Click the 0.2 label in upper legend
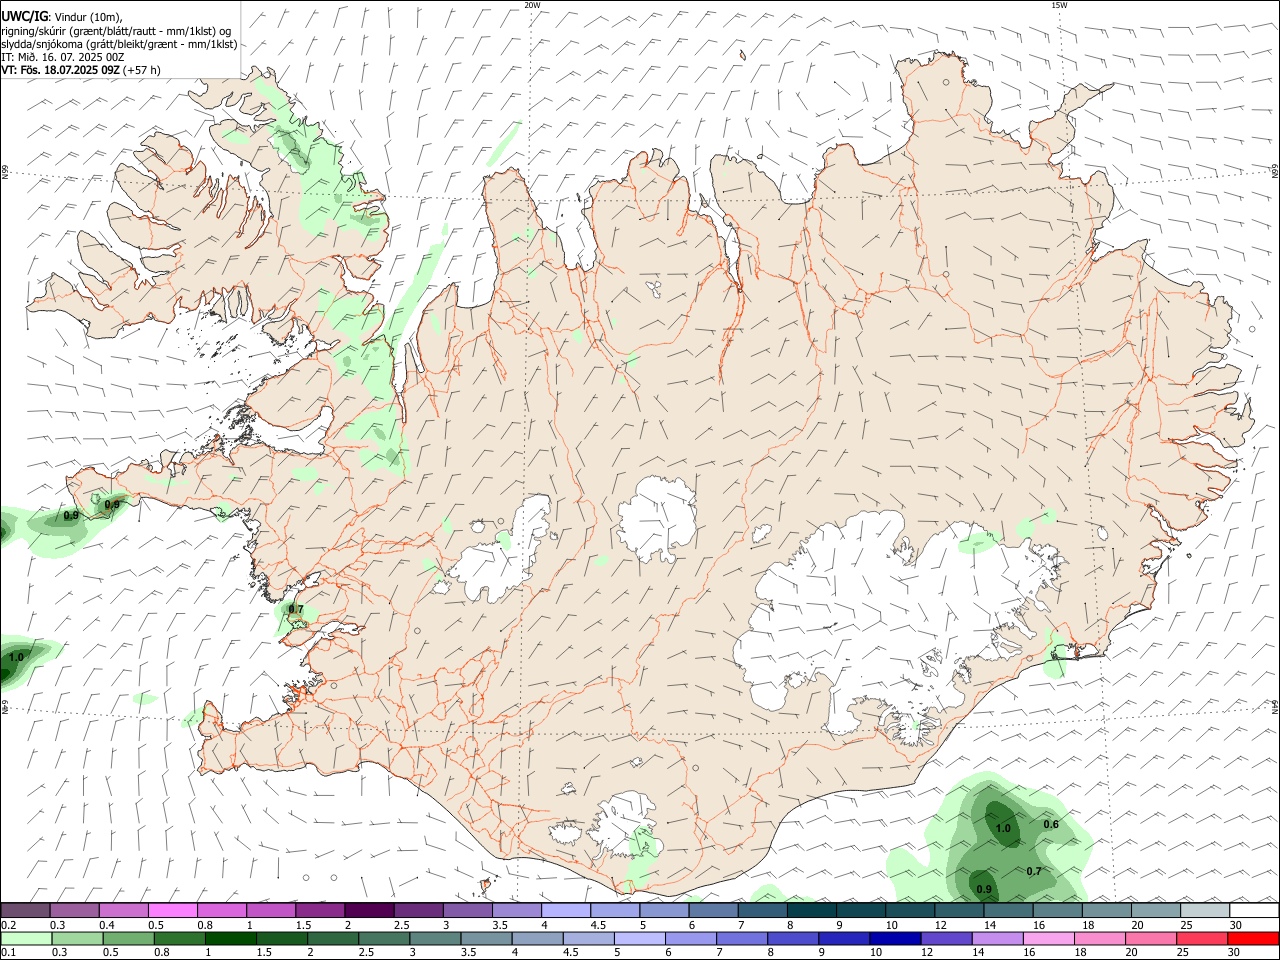Viewport: 1280px width, 960px height. [8, 925]
